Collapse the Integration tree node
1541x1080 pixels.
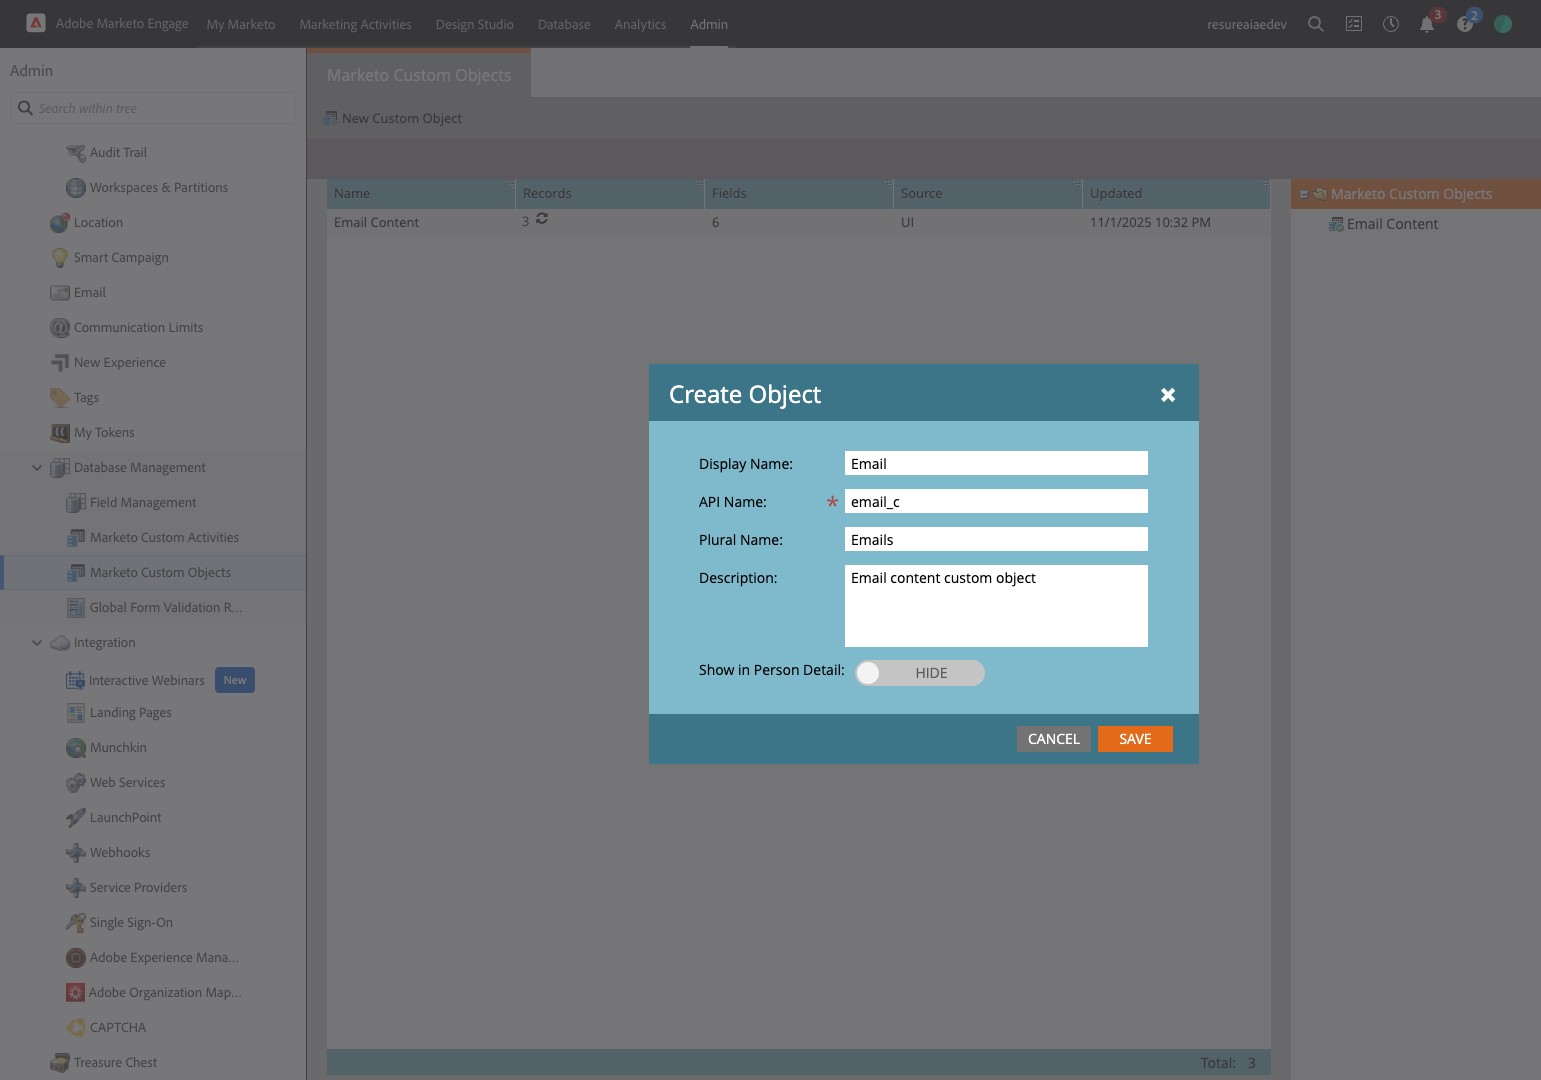pyautogui.click(x=37, y=643)
